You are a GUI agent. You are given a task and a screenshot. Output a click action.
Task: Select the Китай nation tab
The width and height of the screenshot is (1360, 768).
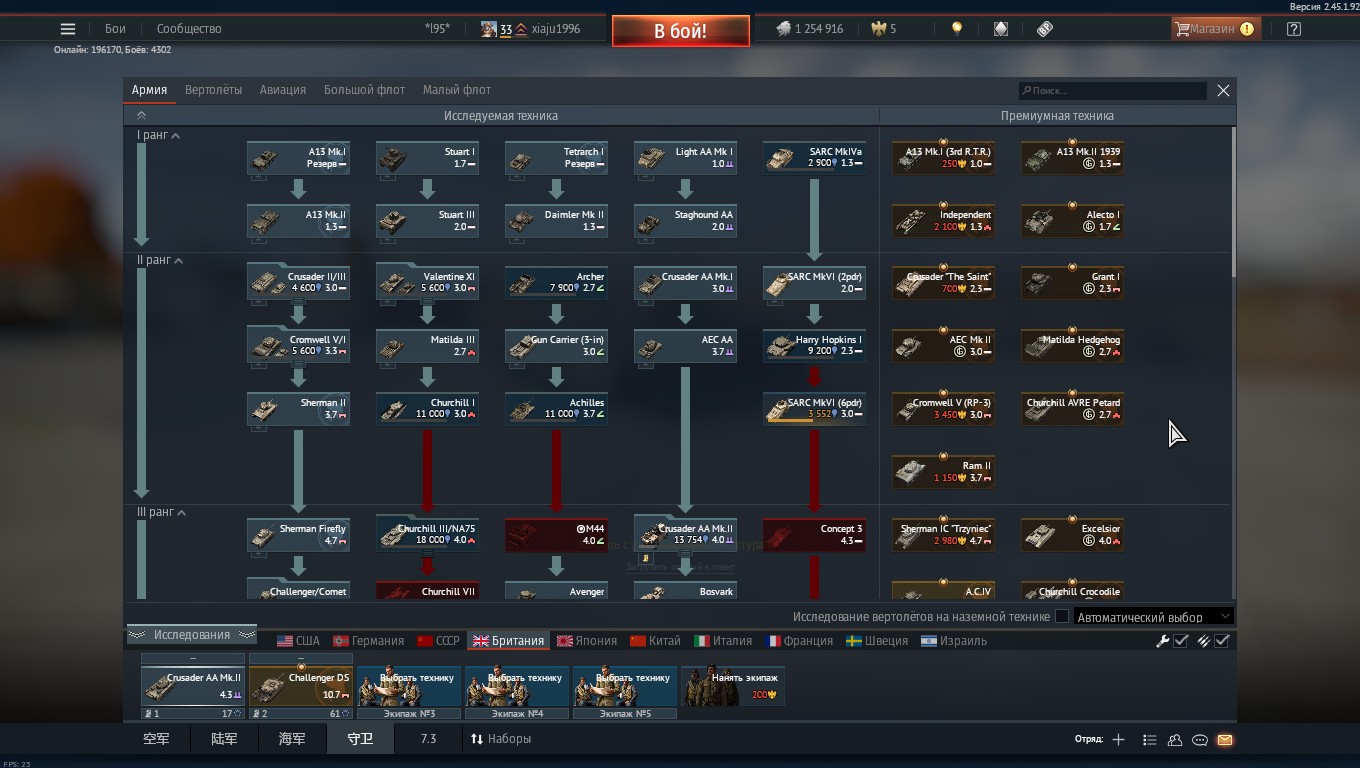click(655, 641)
